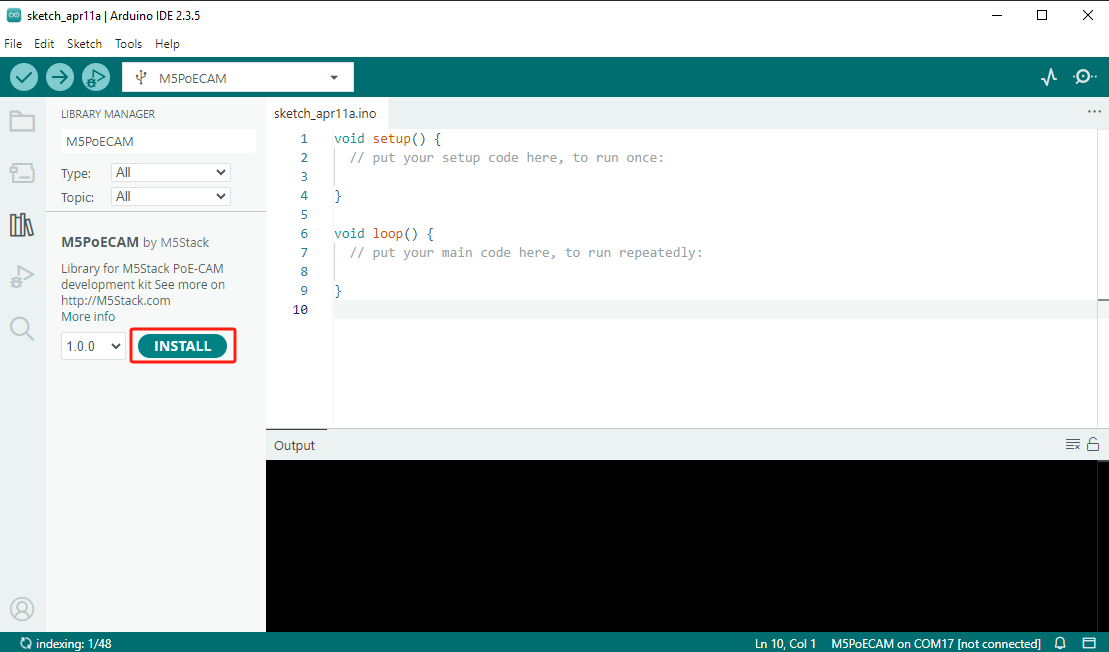Open the 1.0.0 version dropdown

point(93,347)
